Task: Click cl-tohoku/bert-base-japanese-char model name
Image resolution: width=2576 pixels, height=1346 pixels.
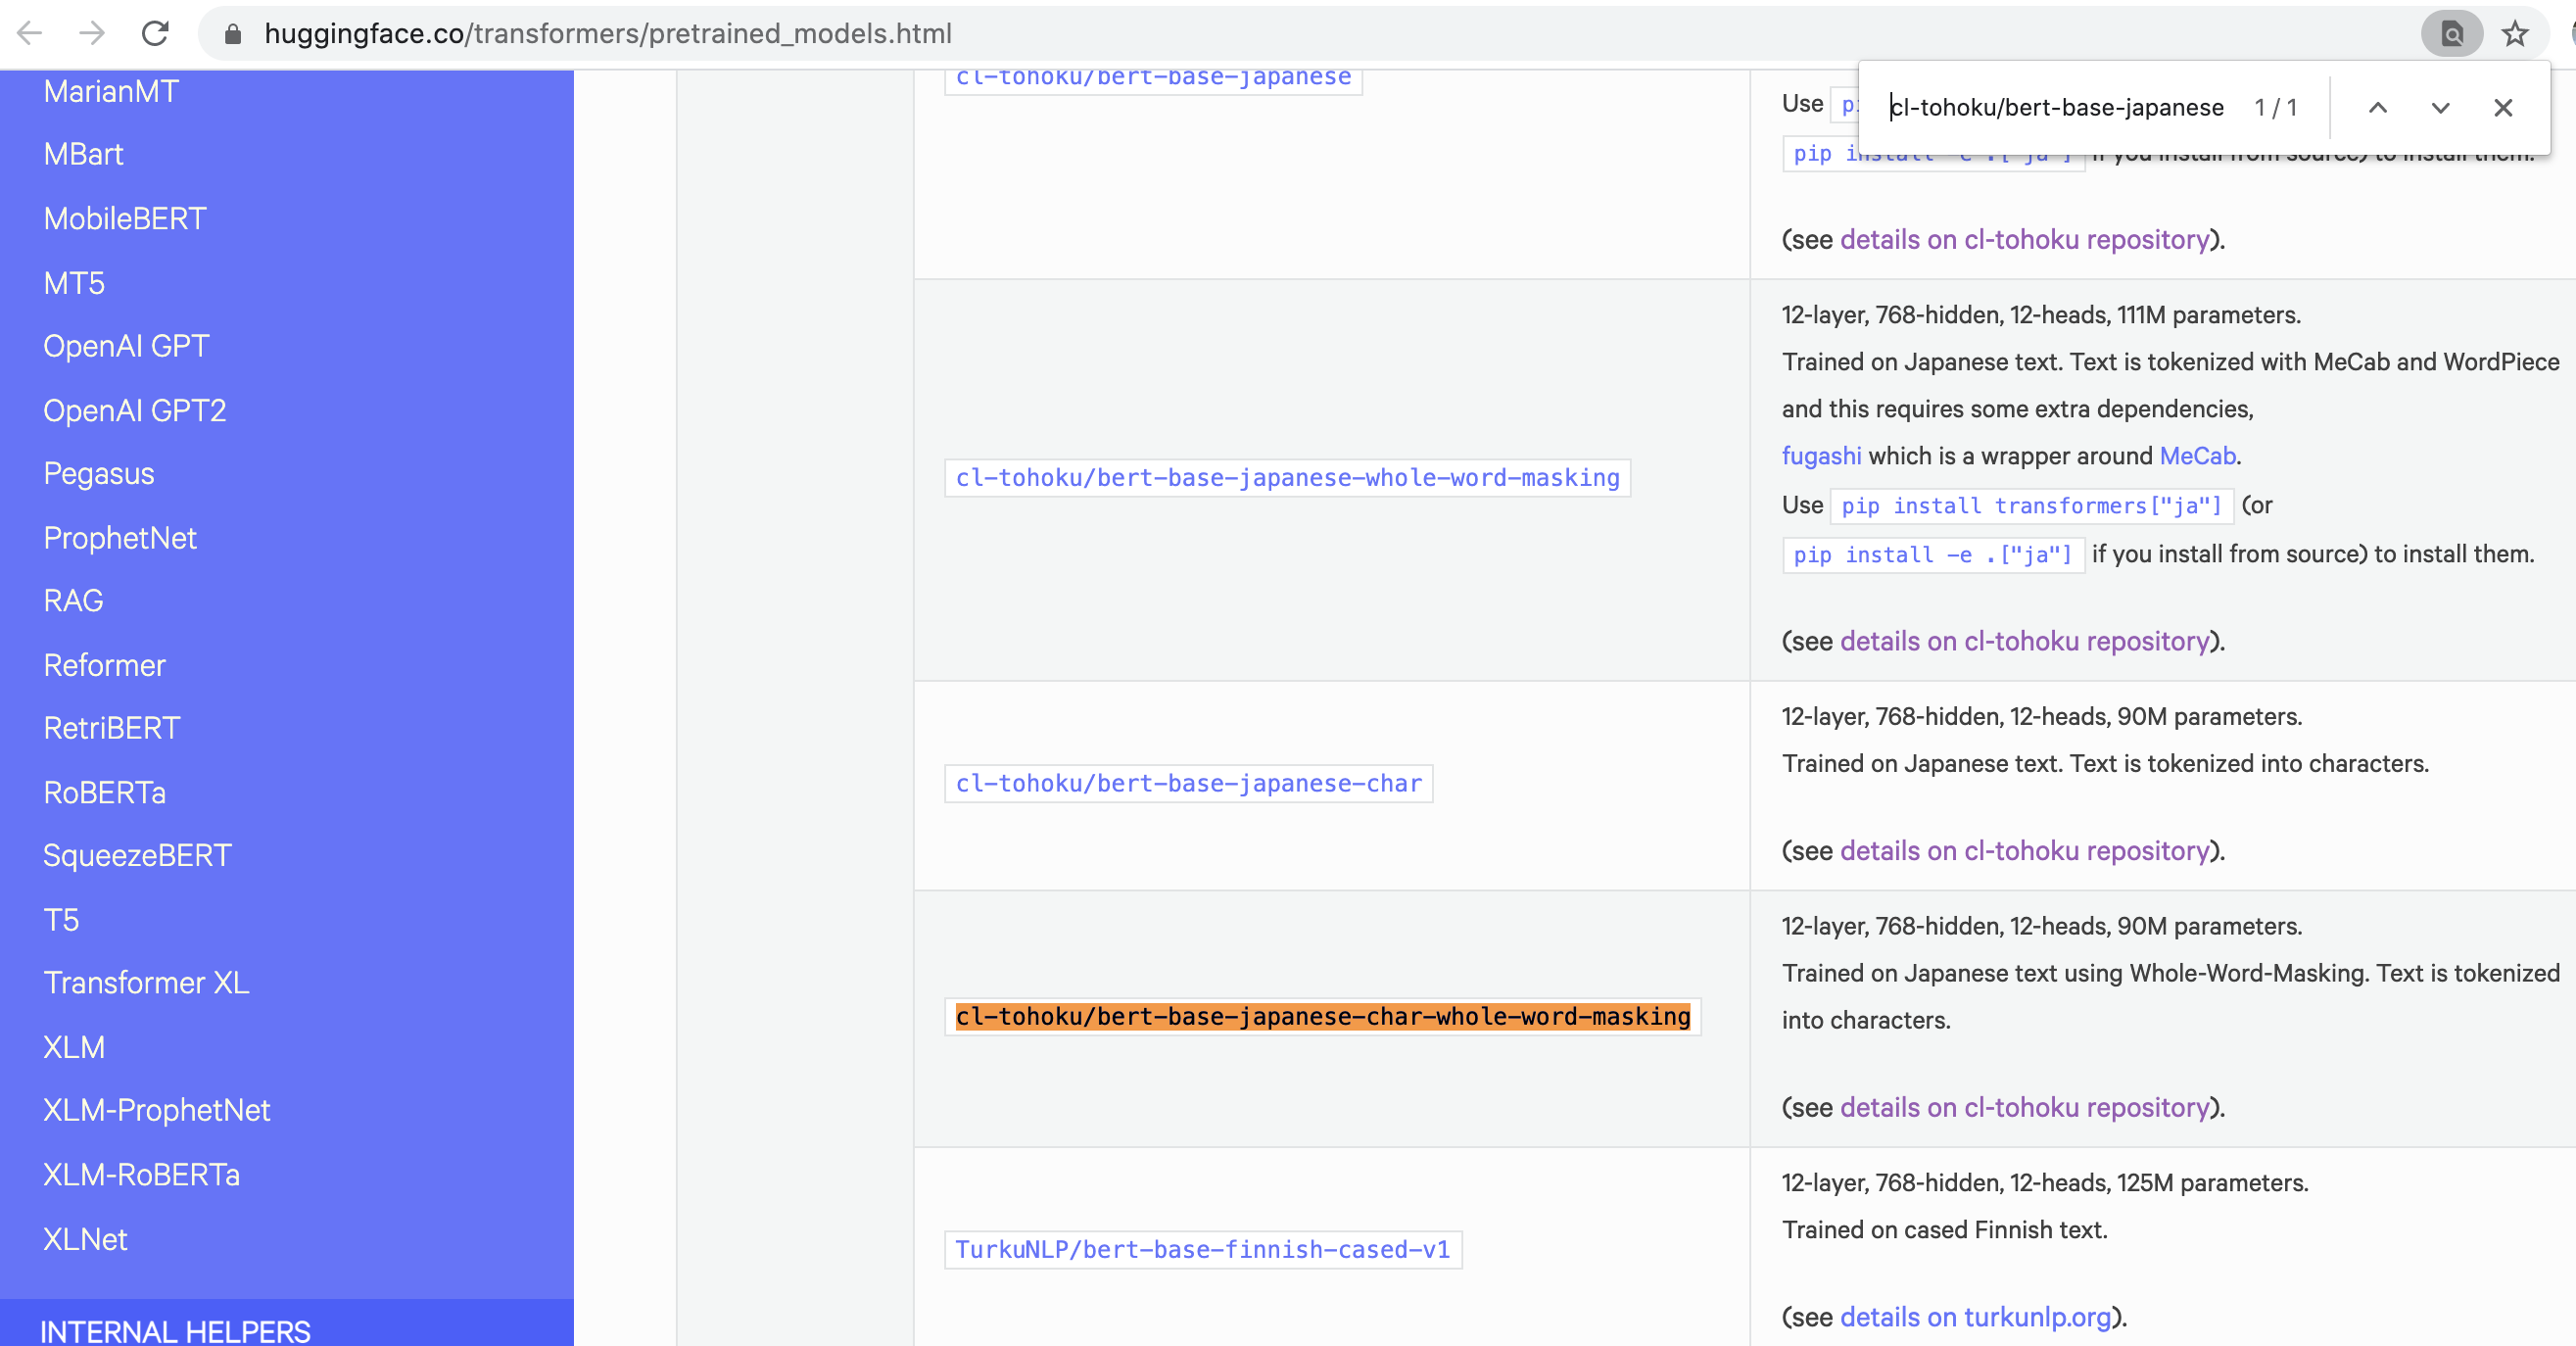Action: (x=1188, y=783)
